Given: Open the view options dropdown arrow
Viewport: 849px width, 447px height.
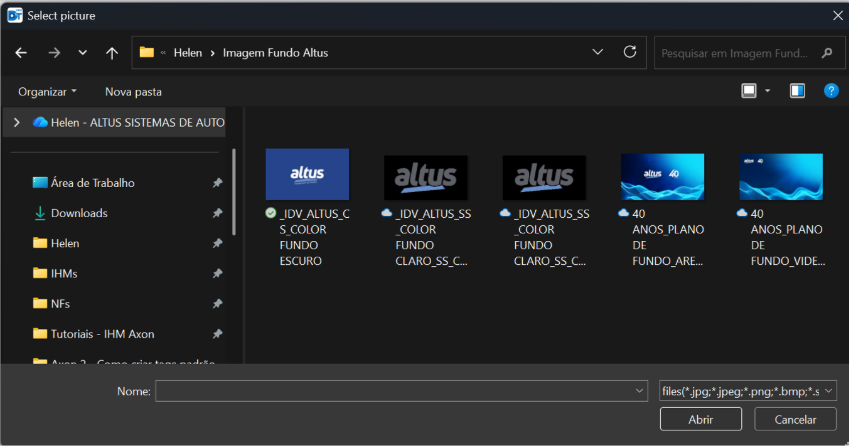Looking at the screenshot, I should 767,91.
